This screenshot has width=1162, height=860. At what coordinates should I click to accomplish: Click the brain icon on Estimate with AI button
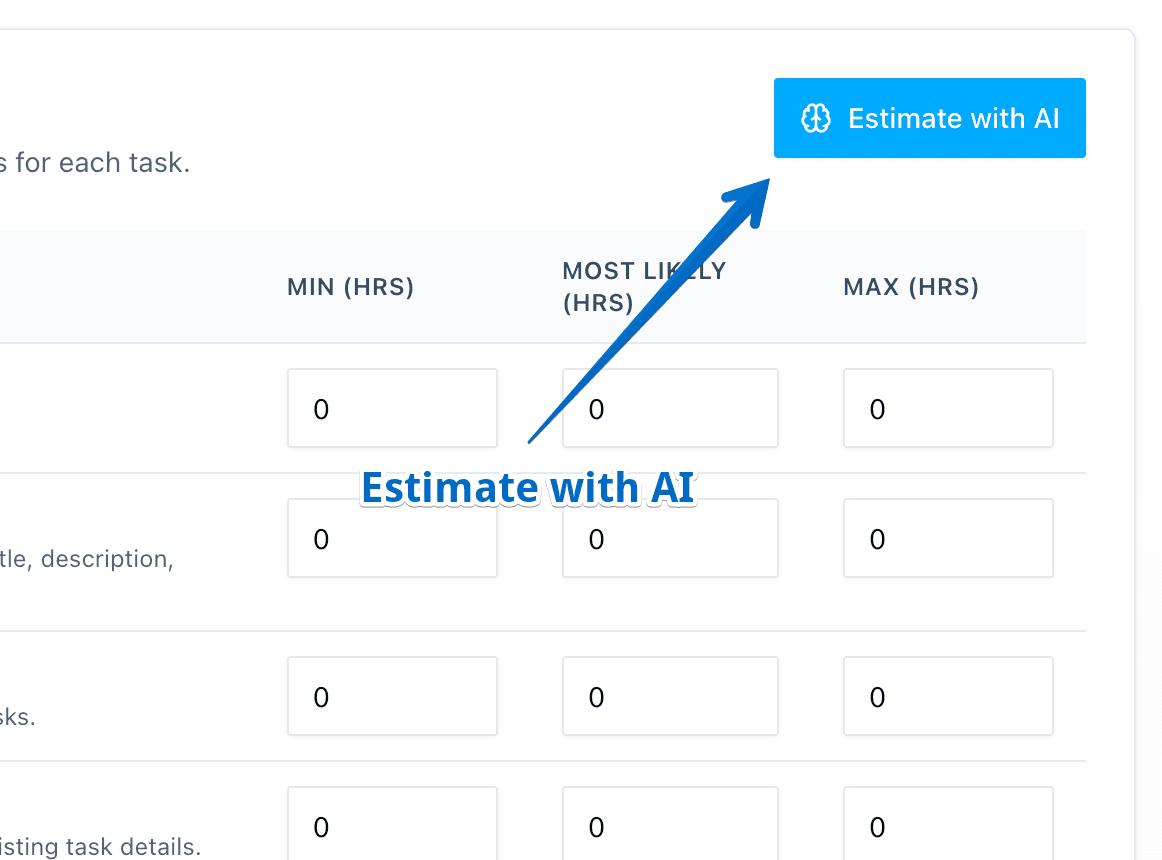(818, 118)
